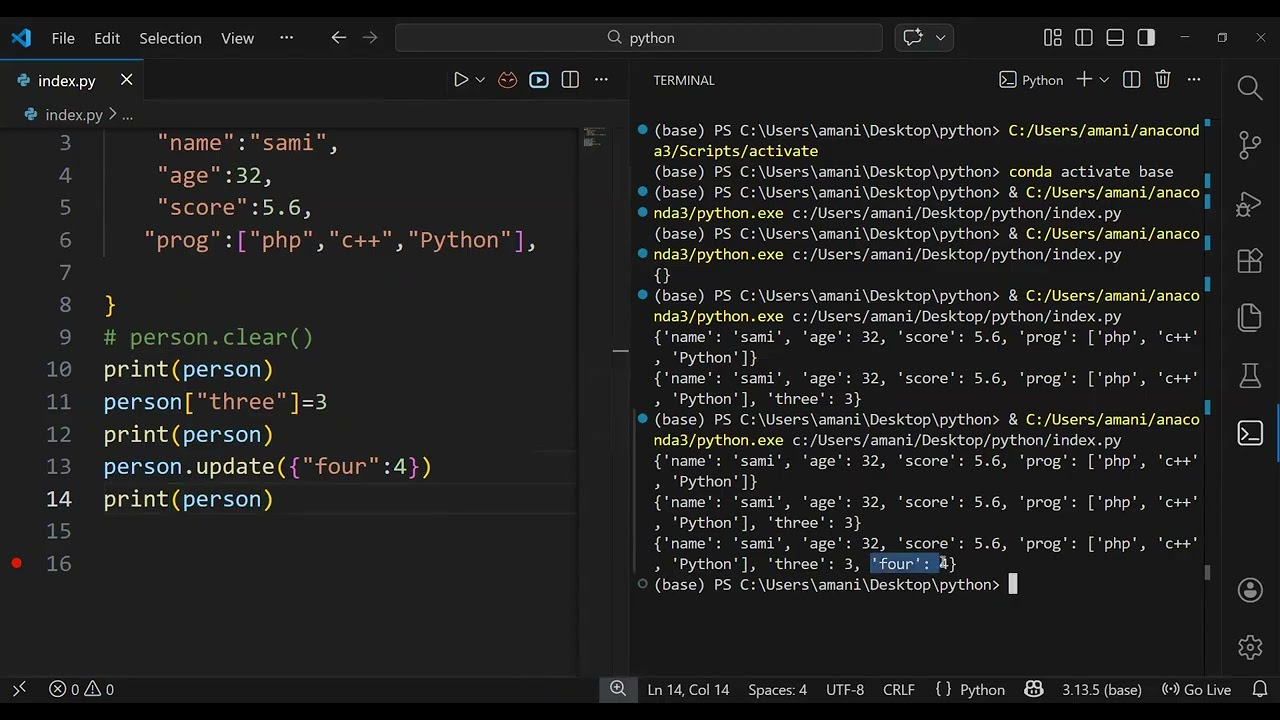The height and width of the screenshot is (720, 1280).
Task: Click the VS Code logo icon
Action: point(21,38)
